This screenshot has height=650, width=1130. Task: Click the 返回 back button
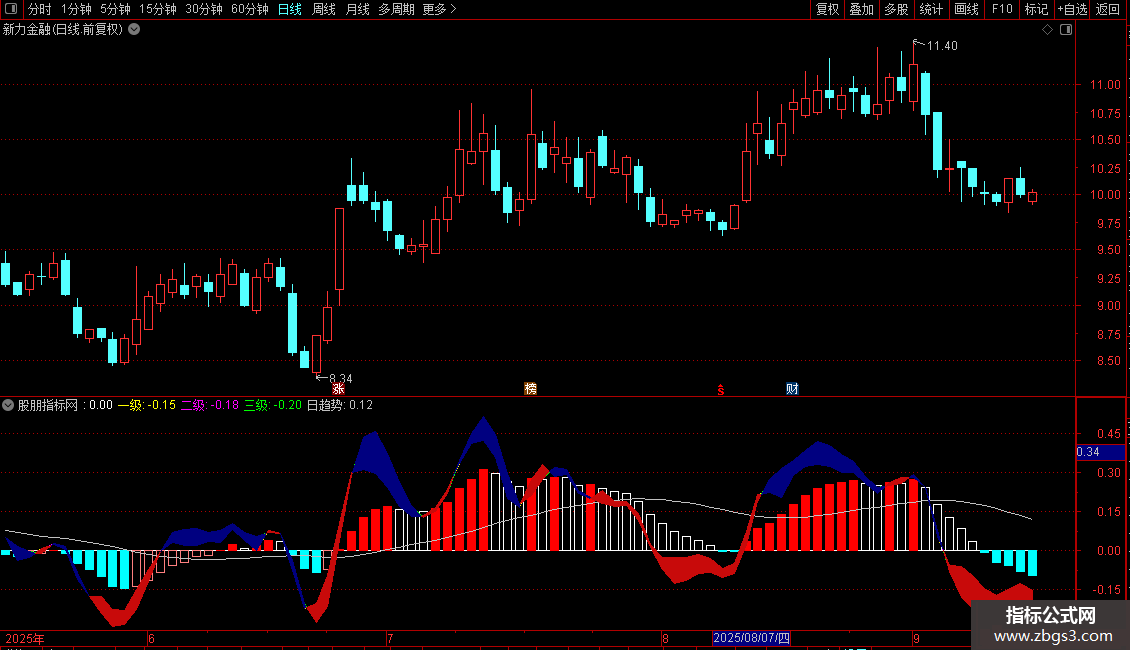coord(1108,9)
